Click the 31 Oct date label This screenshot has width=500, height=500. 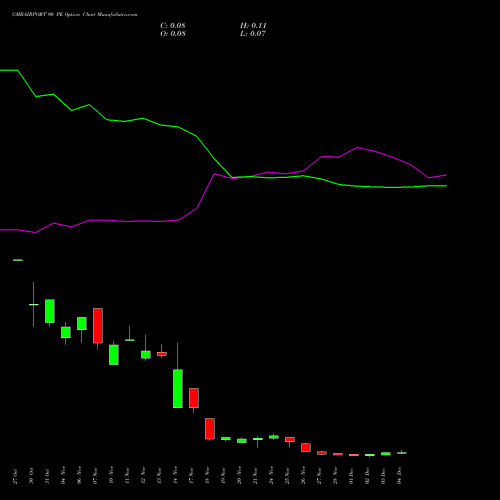47,476
